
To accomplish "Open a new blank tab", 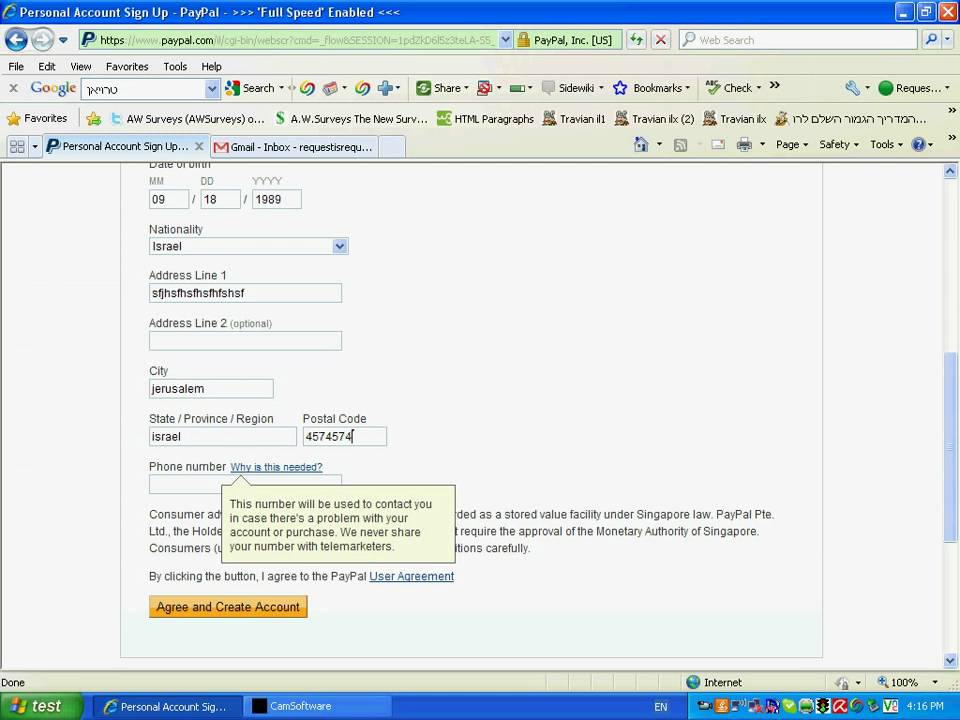I will coord(392,147).
